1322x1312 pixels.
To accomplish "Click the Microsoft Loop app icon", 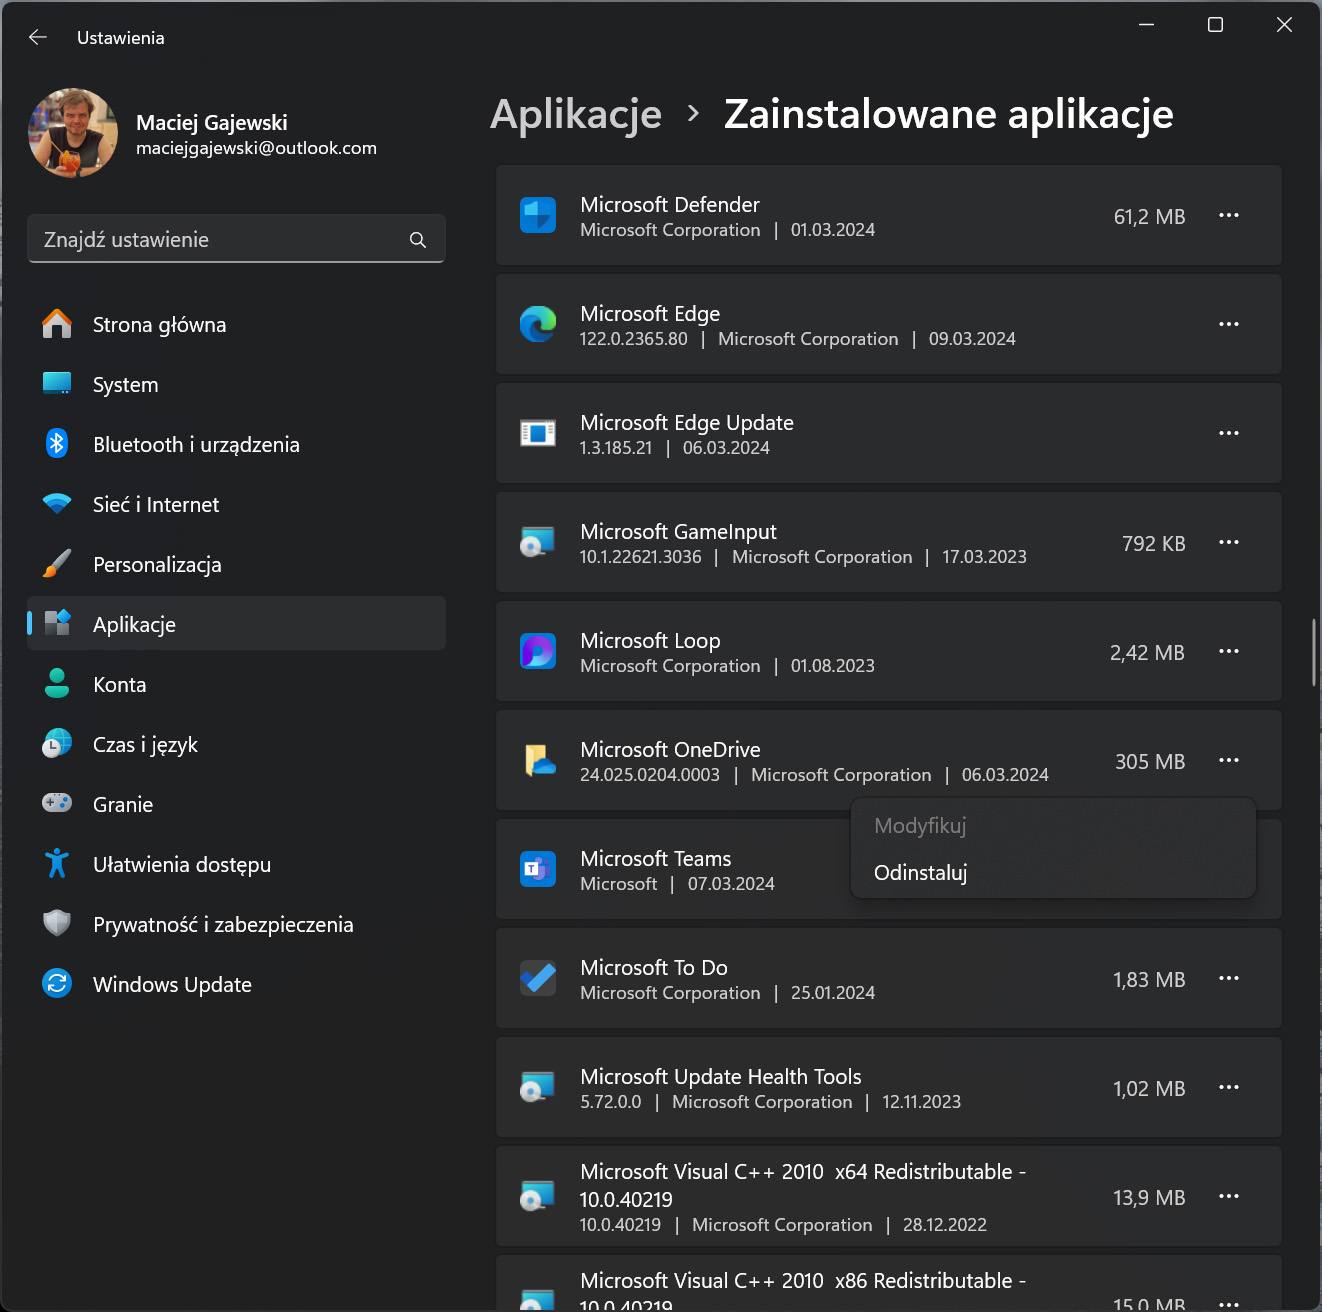I will 538,651.
